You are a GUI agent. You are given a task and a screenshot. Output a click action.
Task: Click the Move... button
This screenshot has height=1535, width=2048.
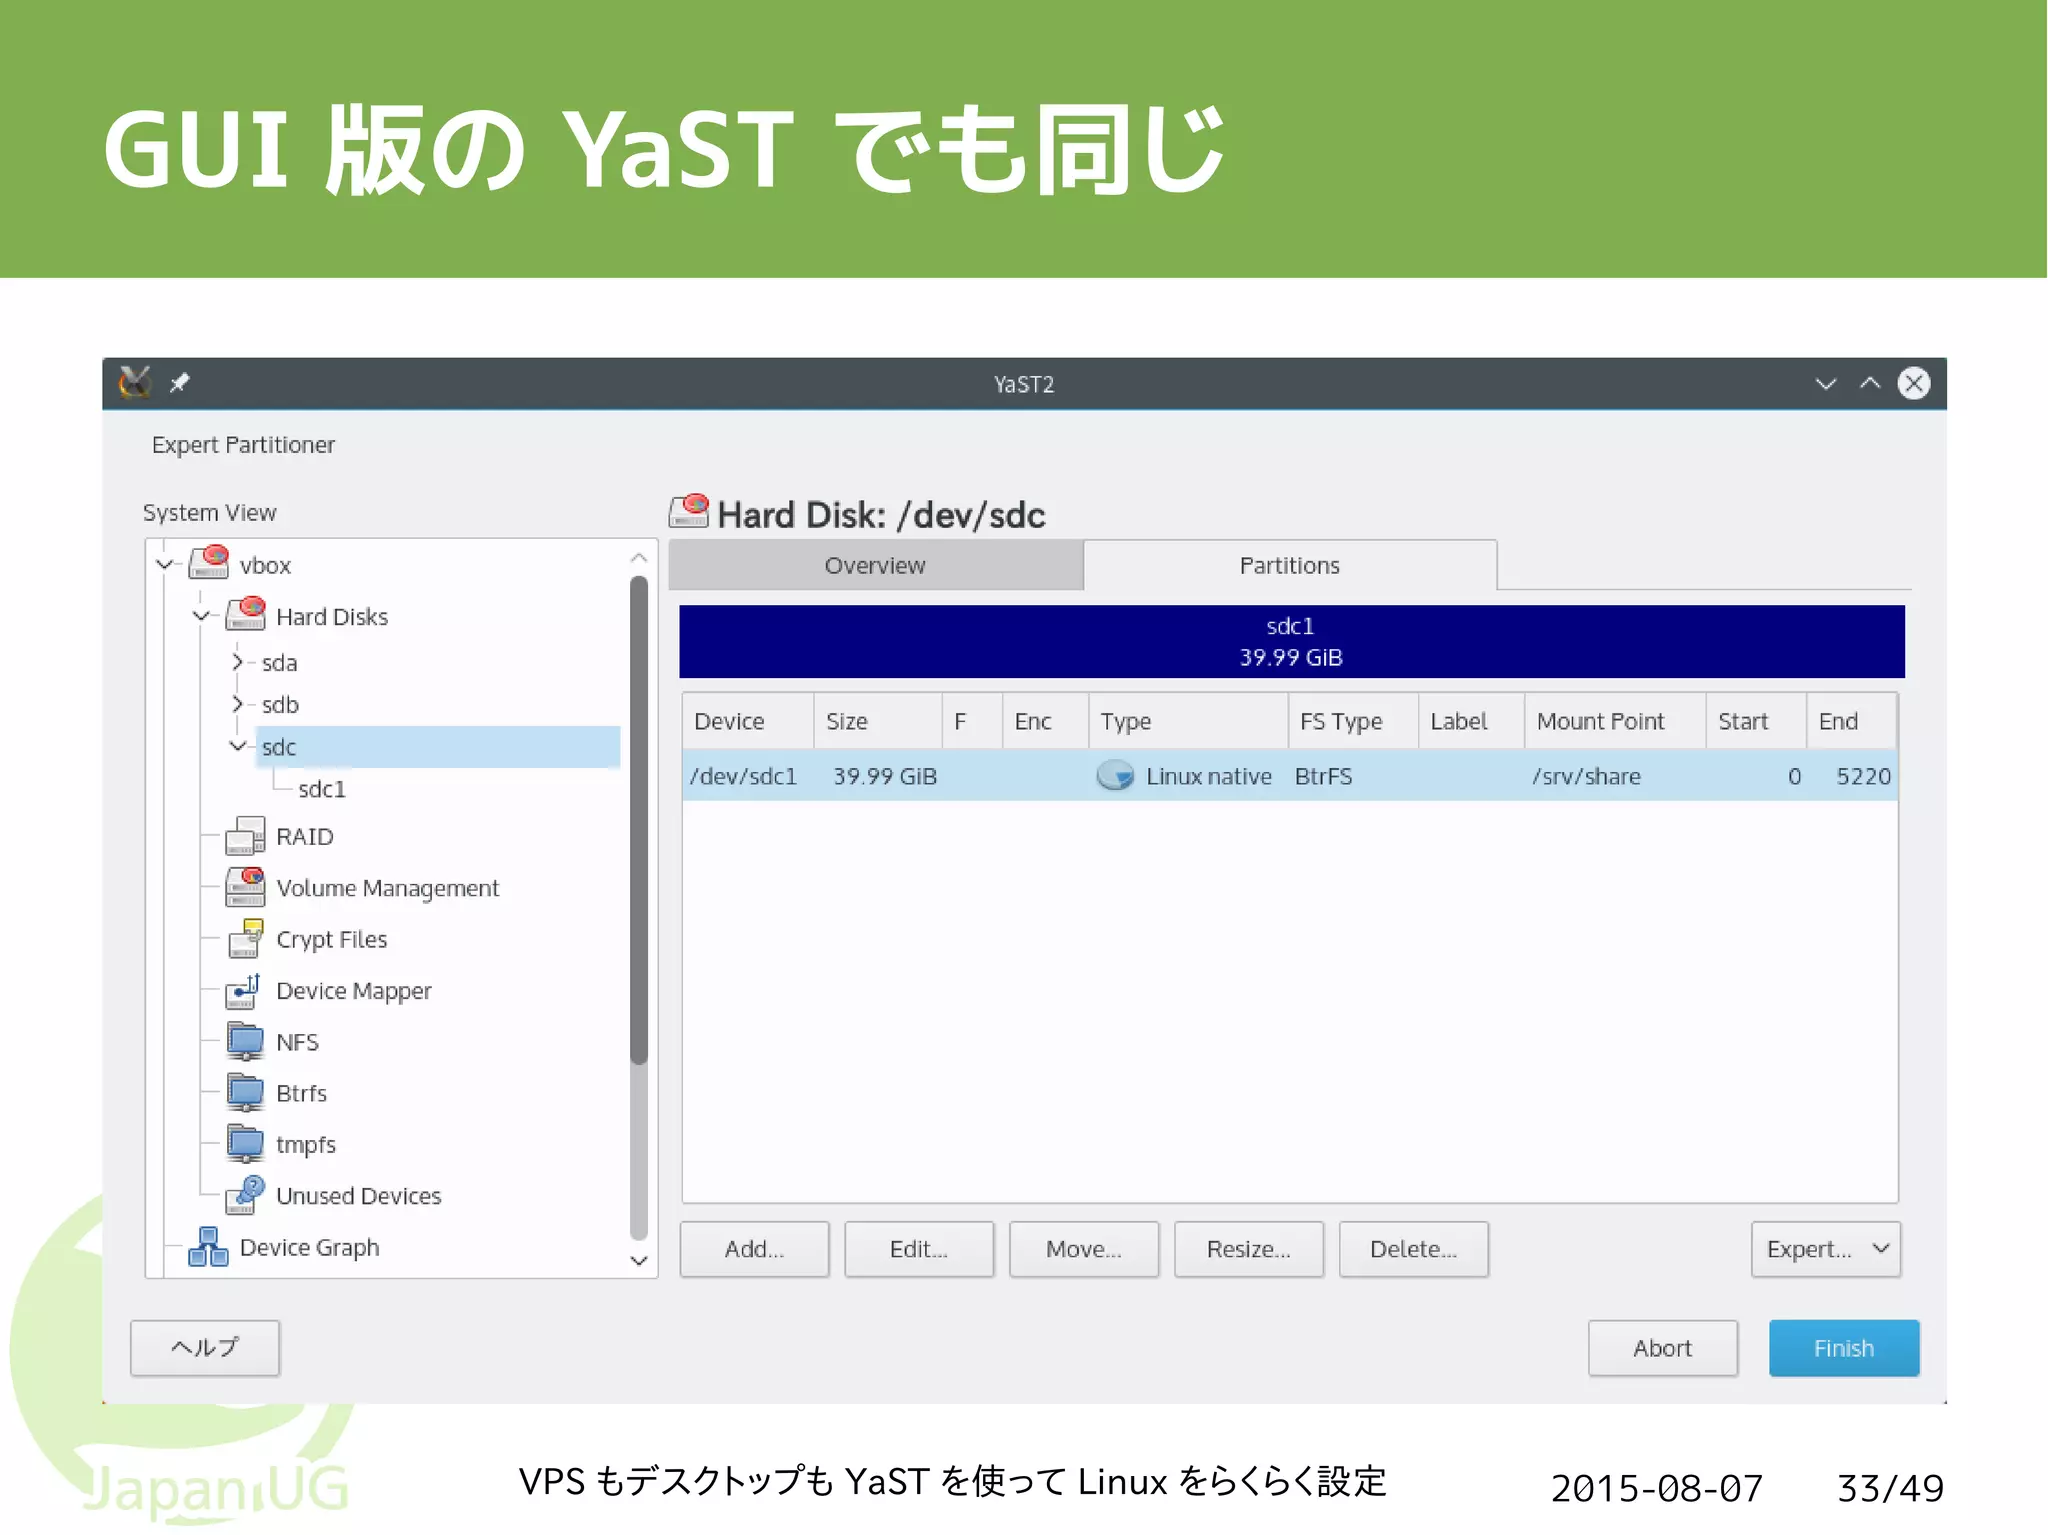(x=1084, y=1249)
